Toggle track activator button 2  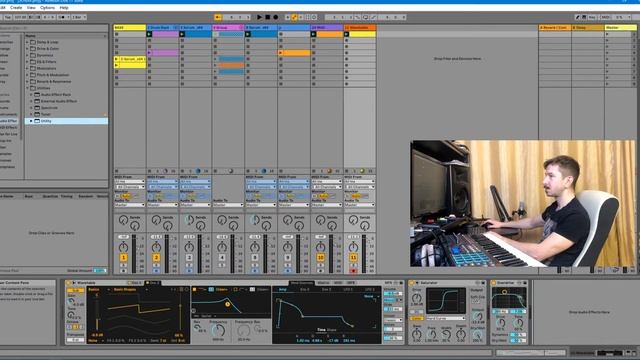tap(156, 258)
